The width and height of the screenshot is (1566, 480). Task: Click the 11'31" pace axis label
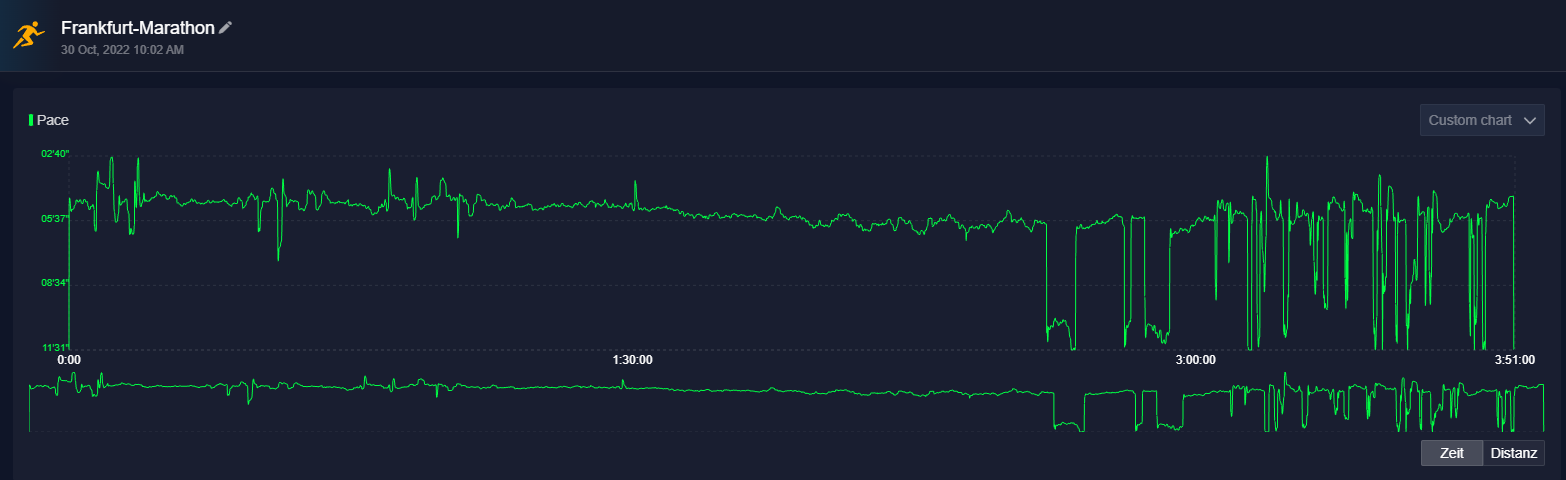(x=55, y=348)
